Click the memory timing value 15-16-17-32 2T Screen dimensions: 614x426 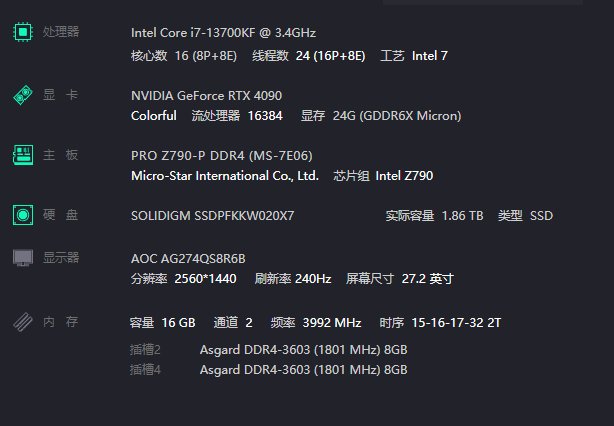click(x=456, y=323)
